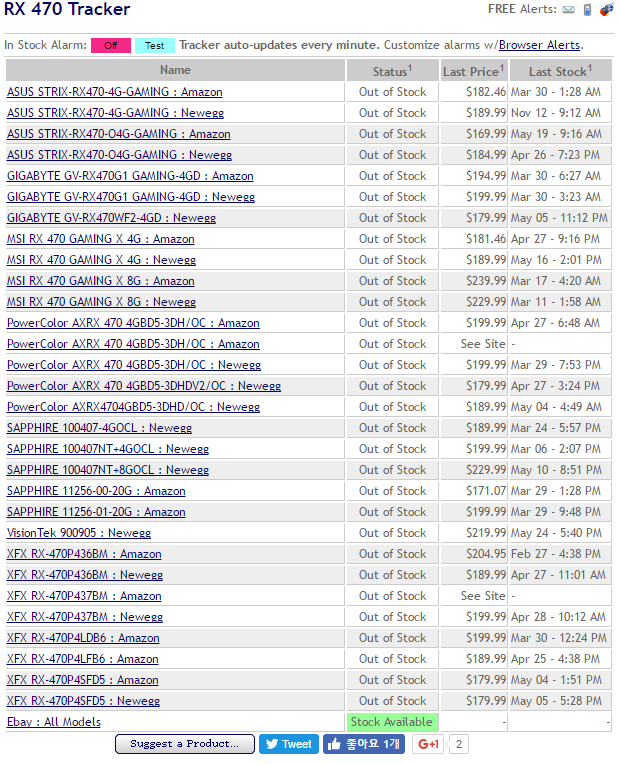Viewport: 620px width, 764px height.
Task: Click the Facebook thumbs-up like button
Action: 364,744
